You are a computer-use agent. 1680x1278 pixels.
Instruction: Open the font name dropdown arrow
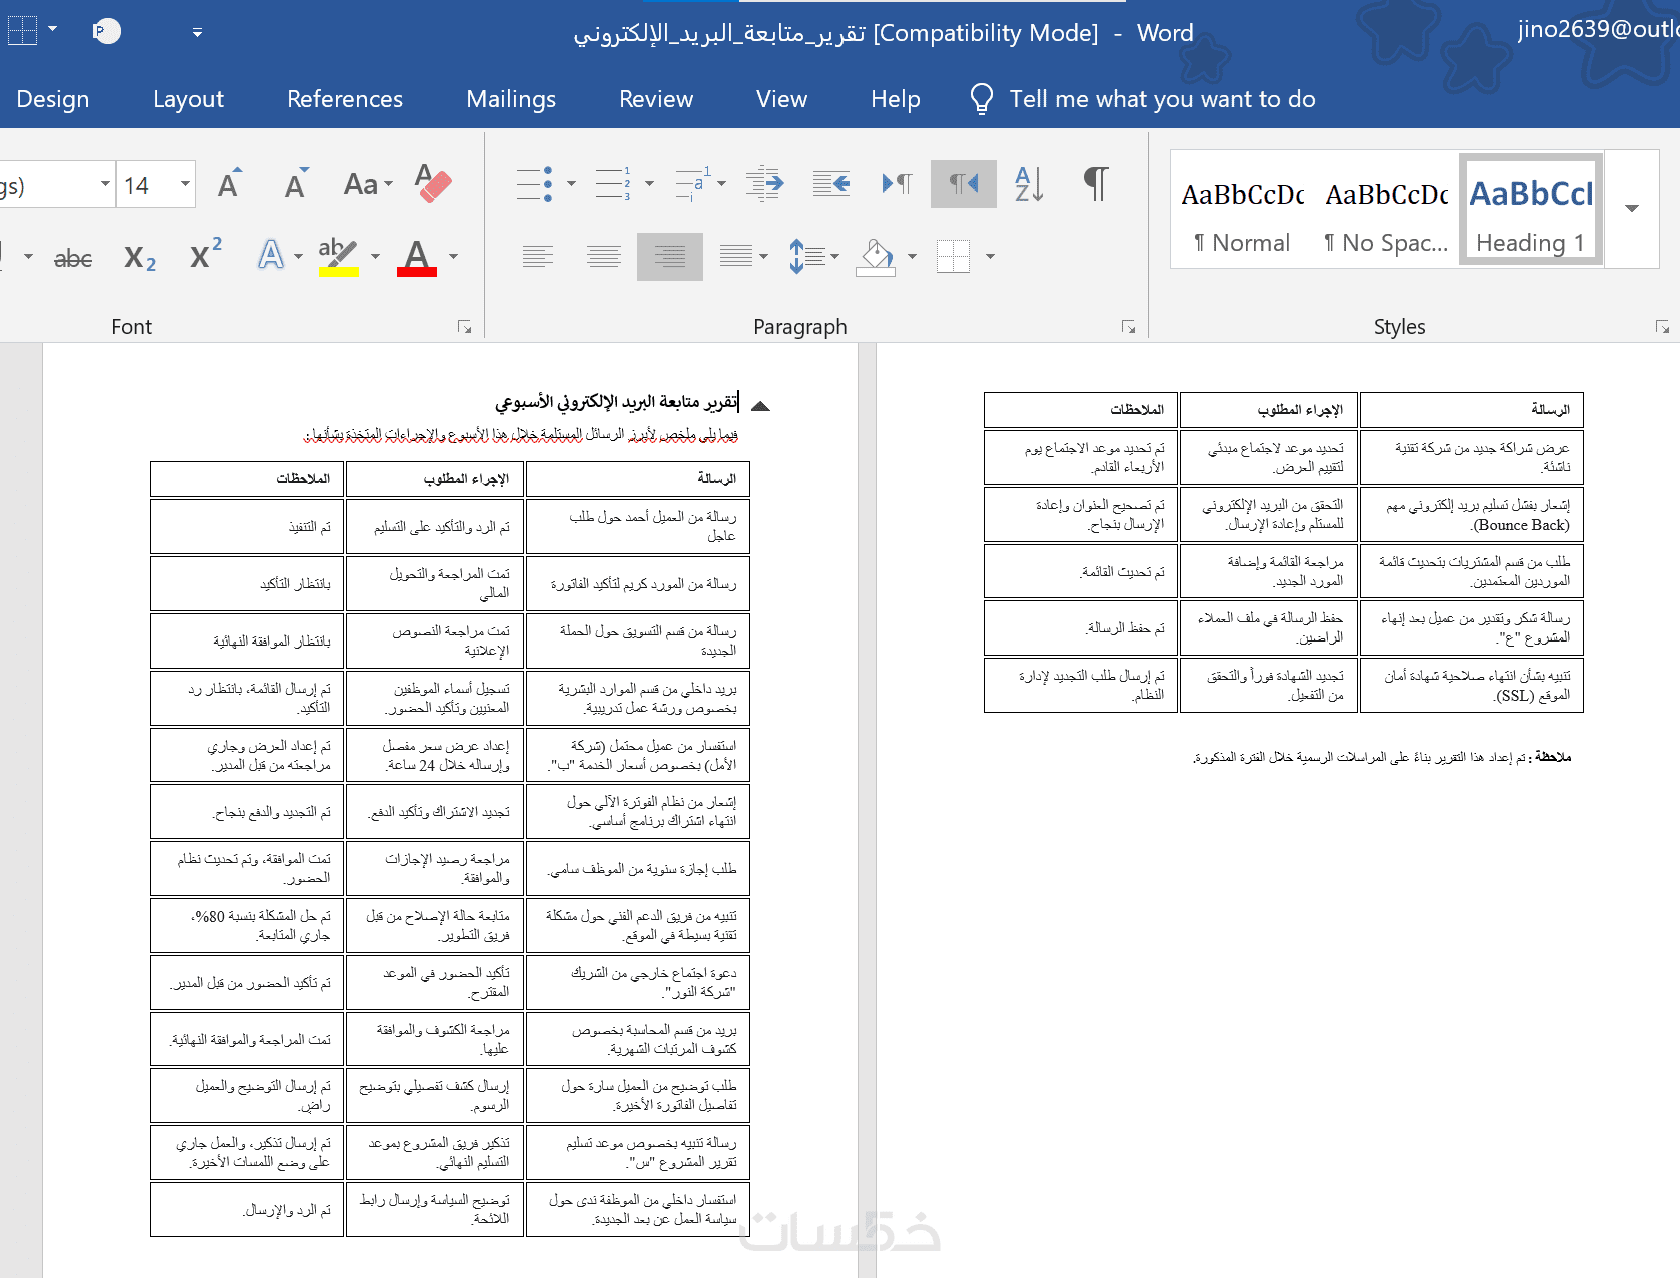click(x=105, y=184)
